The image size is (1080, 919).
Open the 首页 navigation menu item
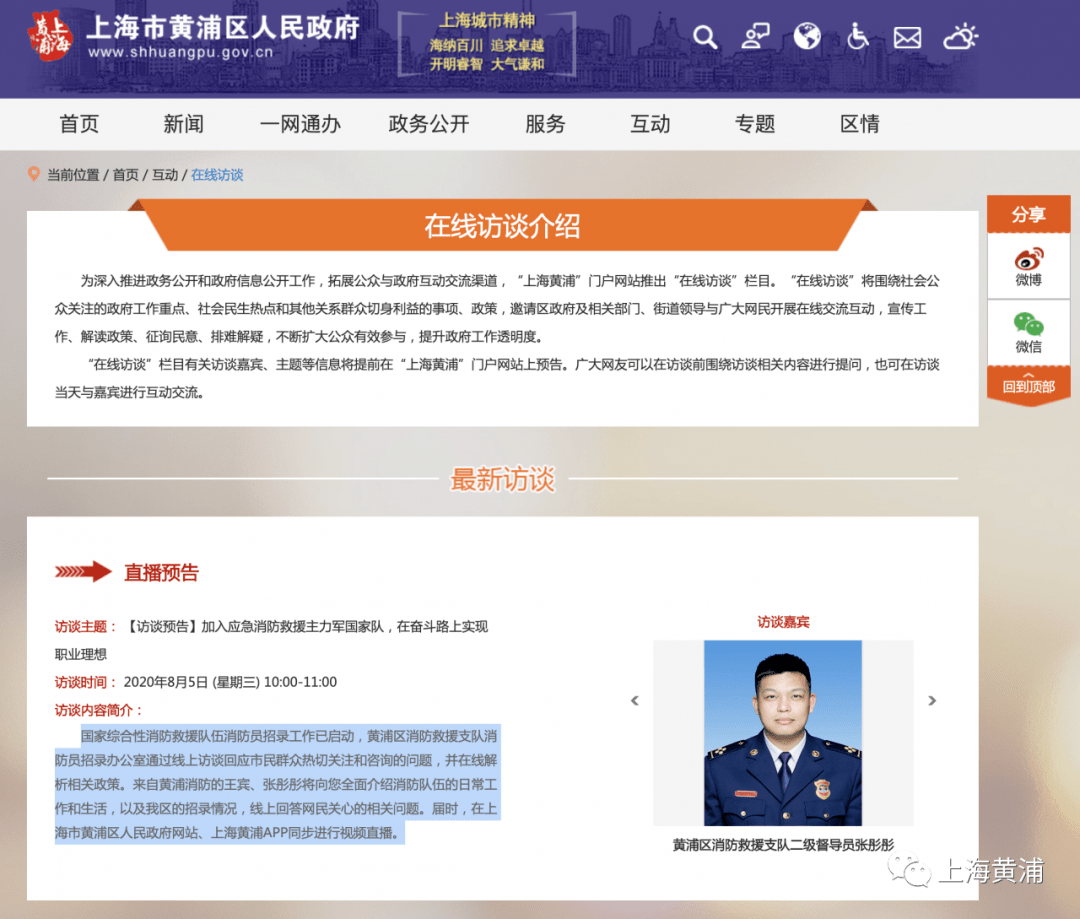coord(79,124)
